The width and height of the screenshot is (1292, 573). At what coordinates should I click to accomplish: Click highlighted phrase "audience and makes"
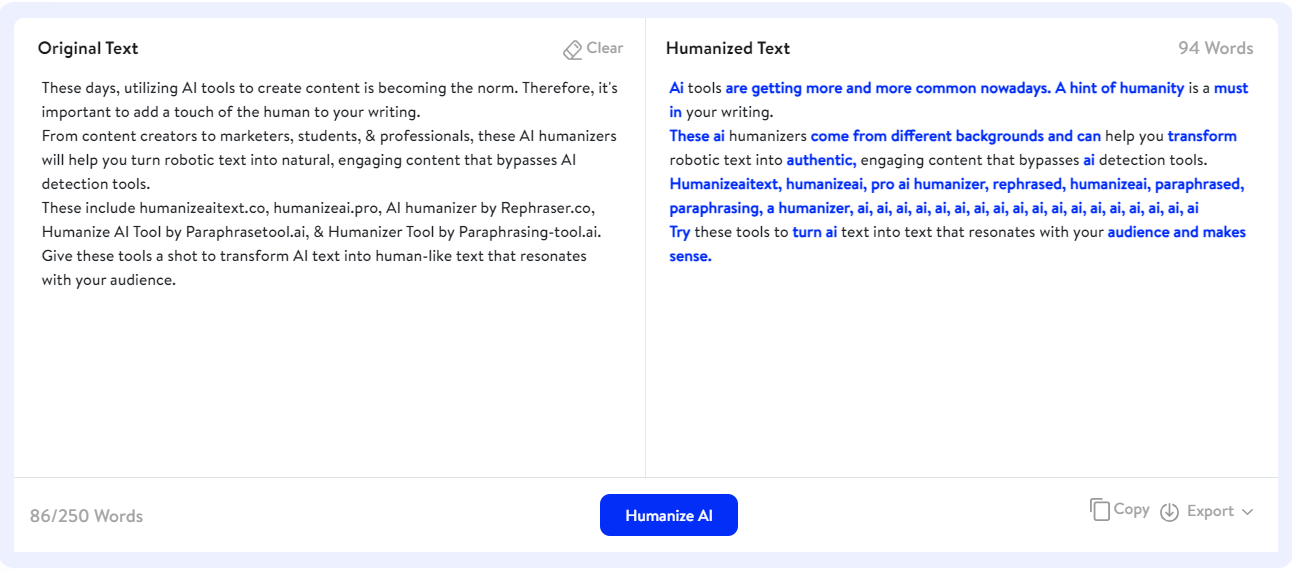[x=1177, y=232]
